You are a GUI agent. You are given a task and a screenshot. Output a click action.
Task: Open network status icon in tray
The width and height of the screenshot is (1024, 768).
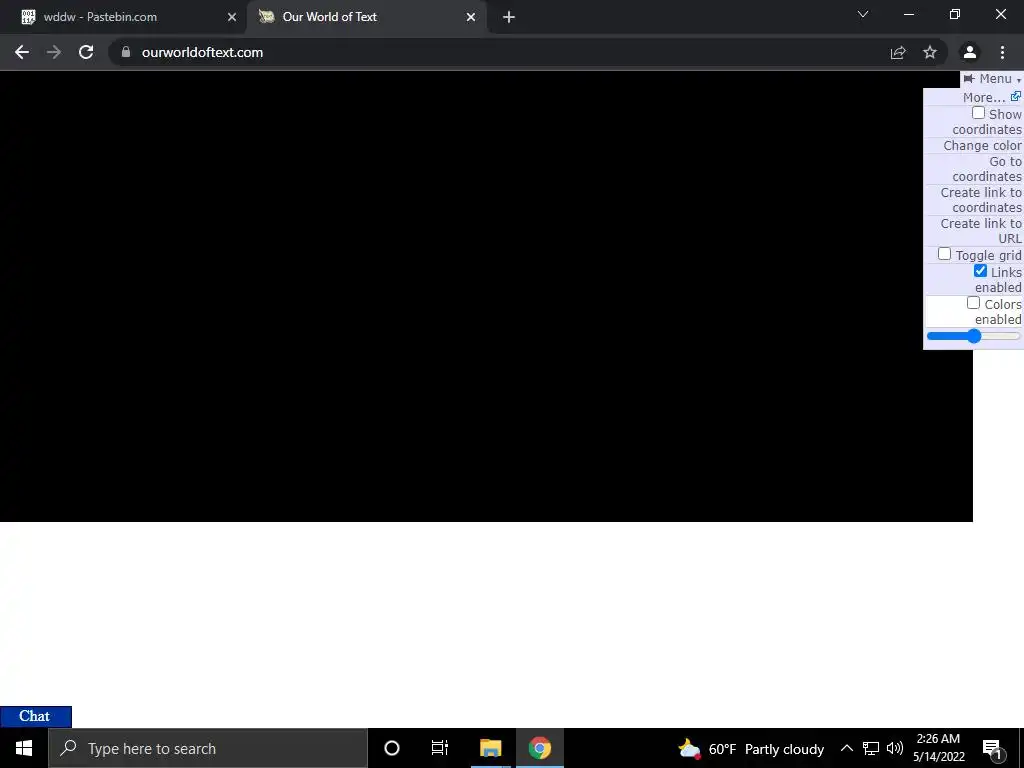(x=871, y=748)
